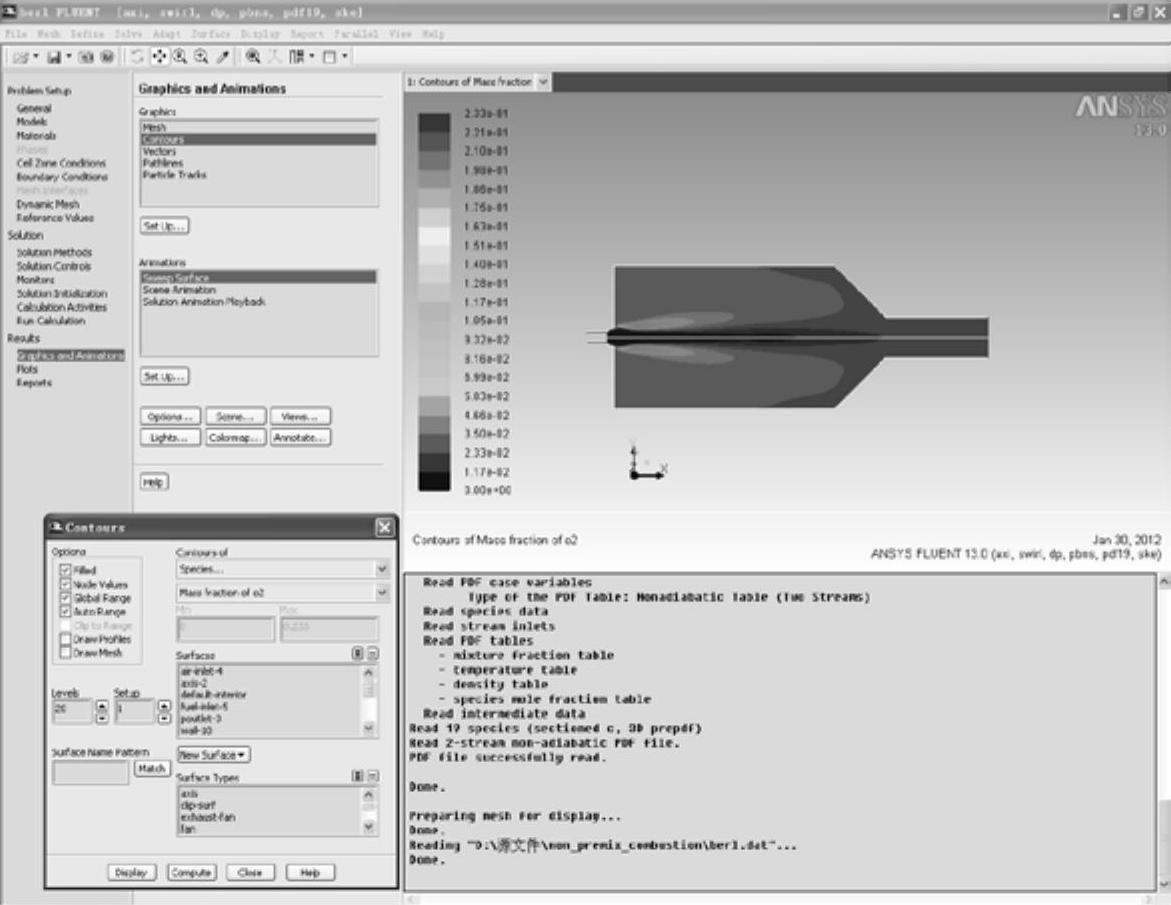The width and height of the screenshot is (1171, 905).
Task: Click the open file toolbar icon
Action: (x=19, y=58)
